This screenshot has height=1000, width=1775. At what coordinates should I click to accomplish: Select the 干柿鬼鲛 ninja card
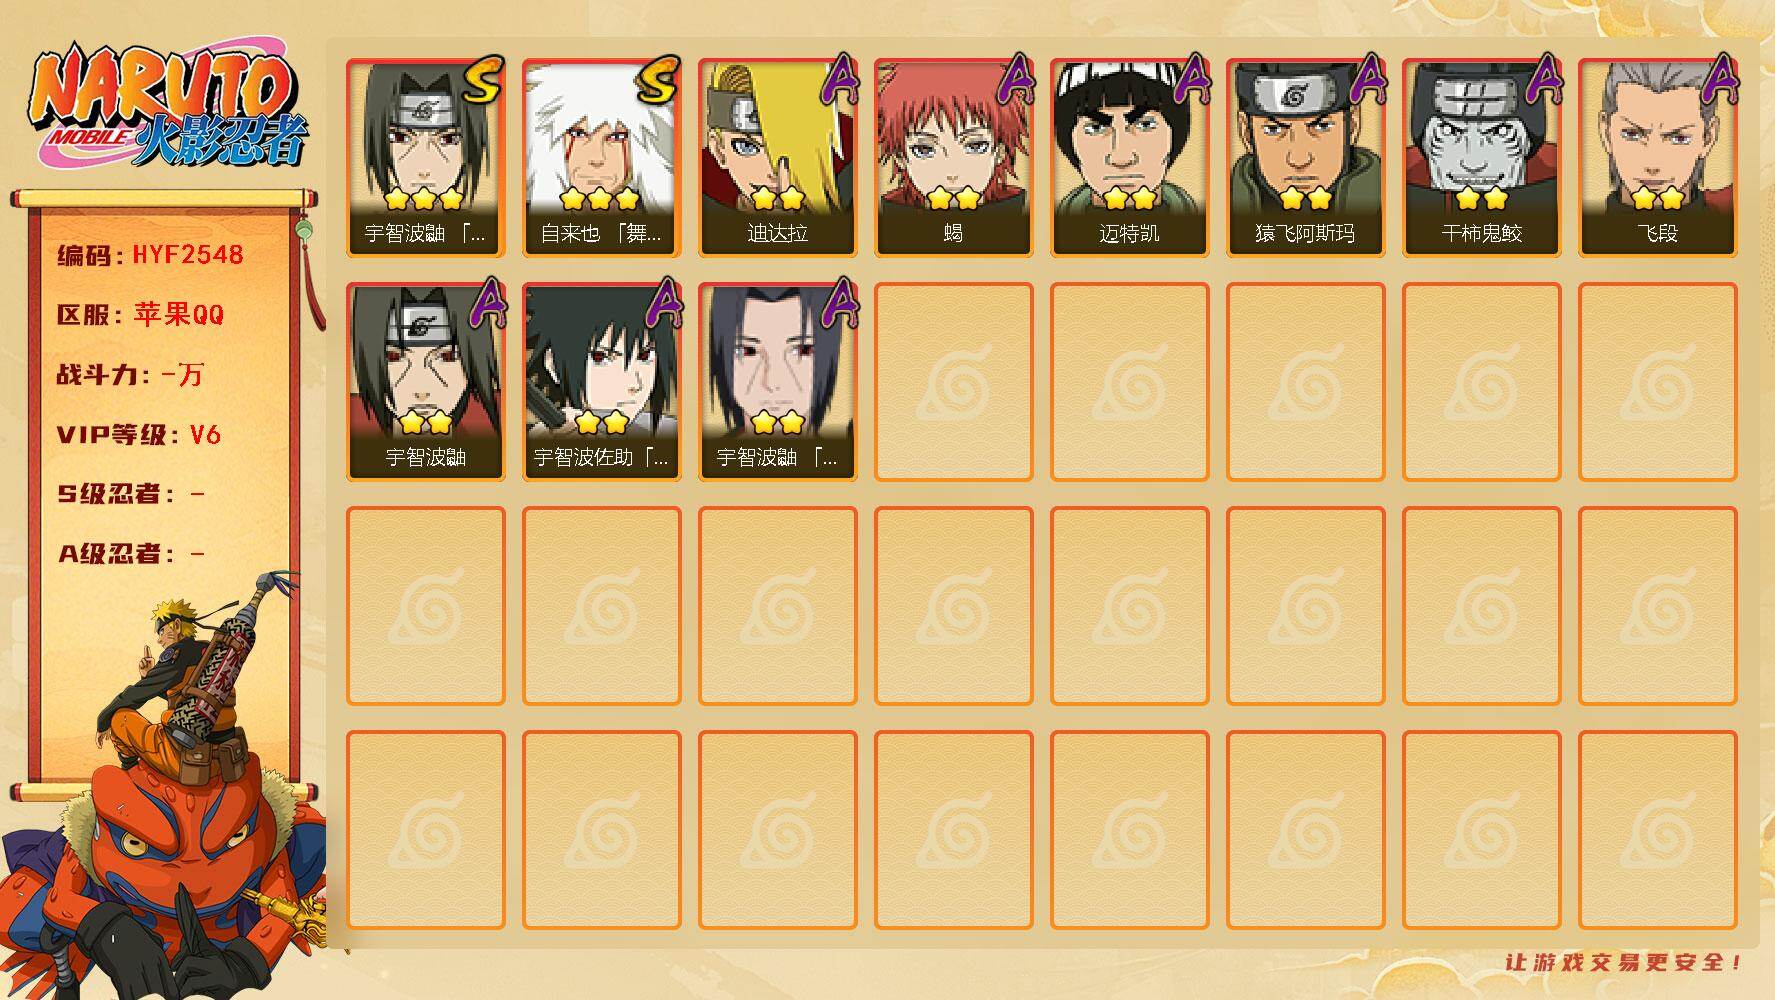point(1481,158)
